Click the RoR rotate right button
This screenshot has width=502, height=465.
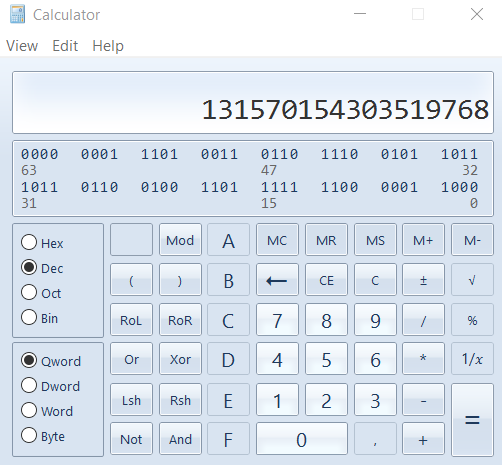coord(180,320)
